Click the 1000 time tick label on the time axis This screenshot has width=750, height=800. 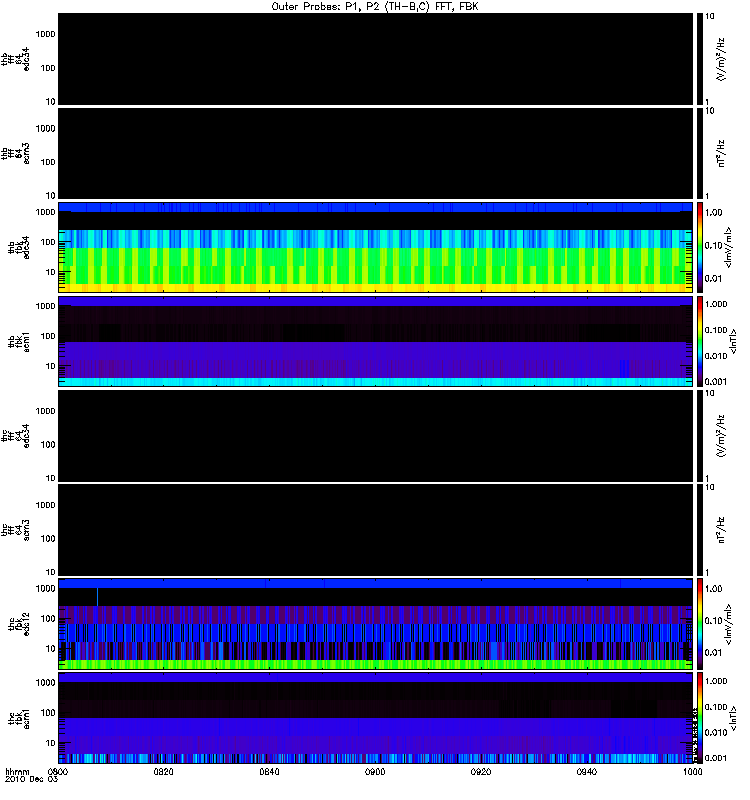[x=692, y=772]
